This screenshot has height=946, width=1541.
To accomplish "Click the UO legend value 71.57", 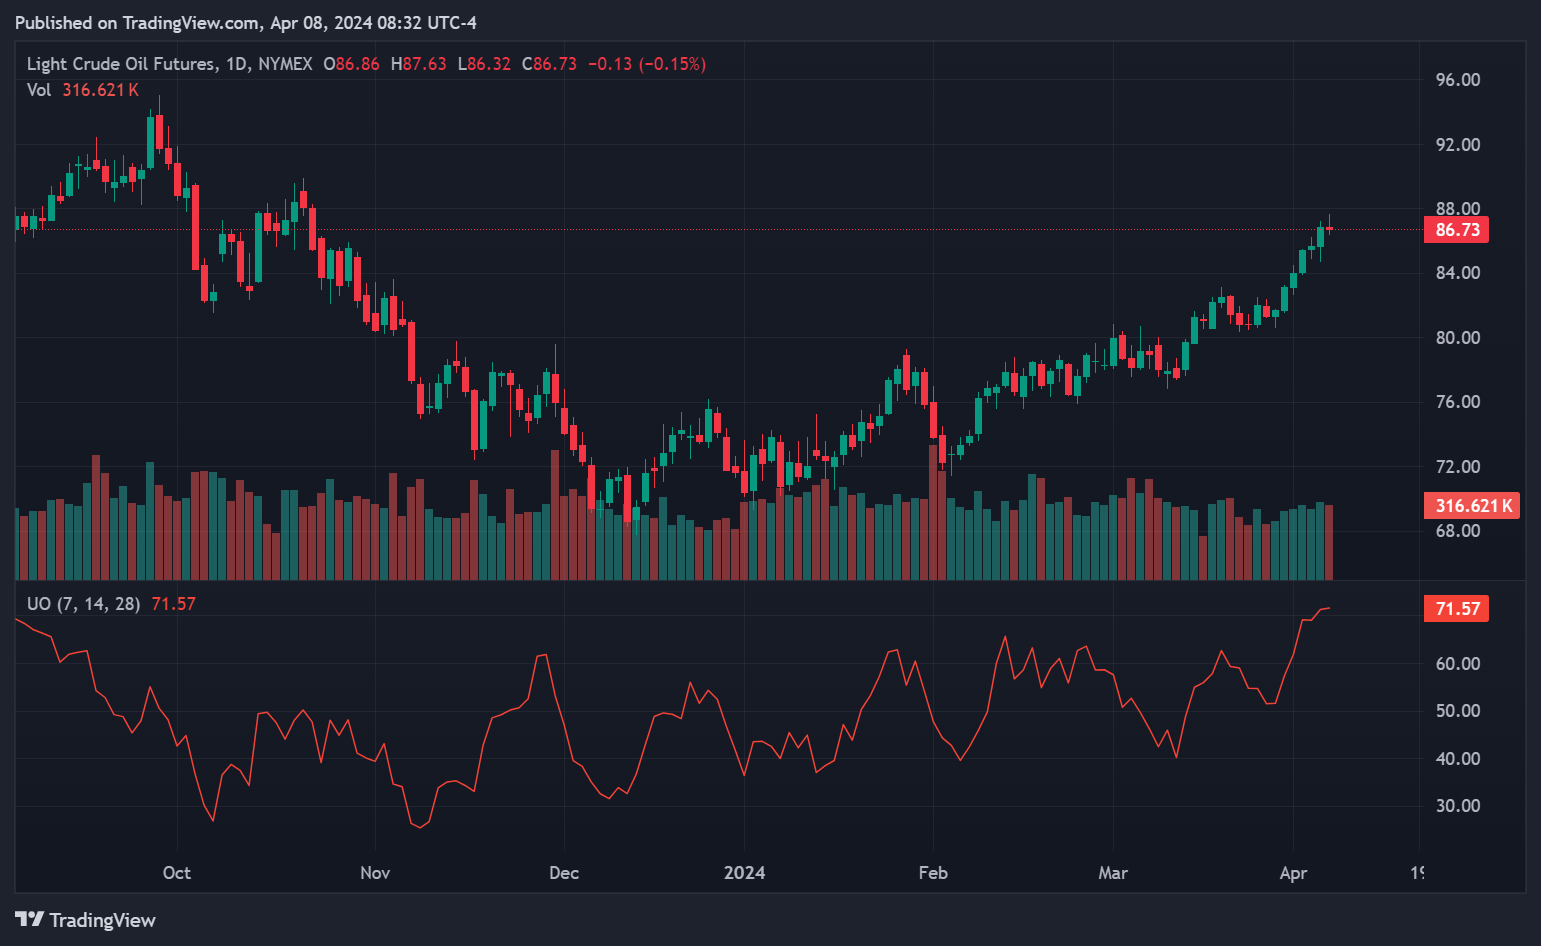I will (173, 604).
